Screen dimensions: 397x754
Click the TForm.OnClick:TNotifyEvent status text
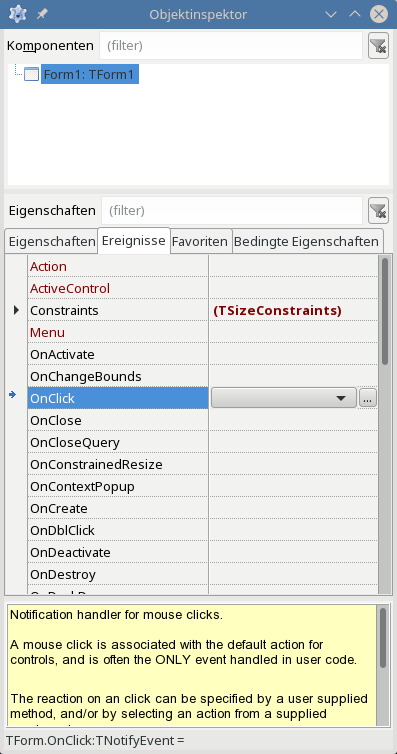(95, 740)
